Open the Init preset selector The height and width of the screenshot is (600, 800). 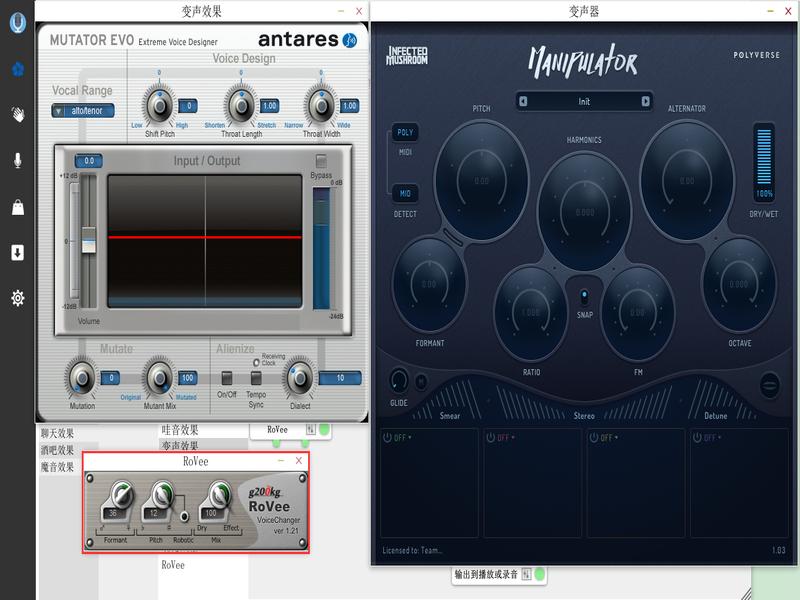click(x=584, y=102)
